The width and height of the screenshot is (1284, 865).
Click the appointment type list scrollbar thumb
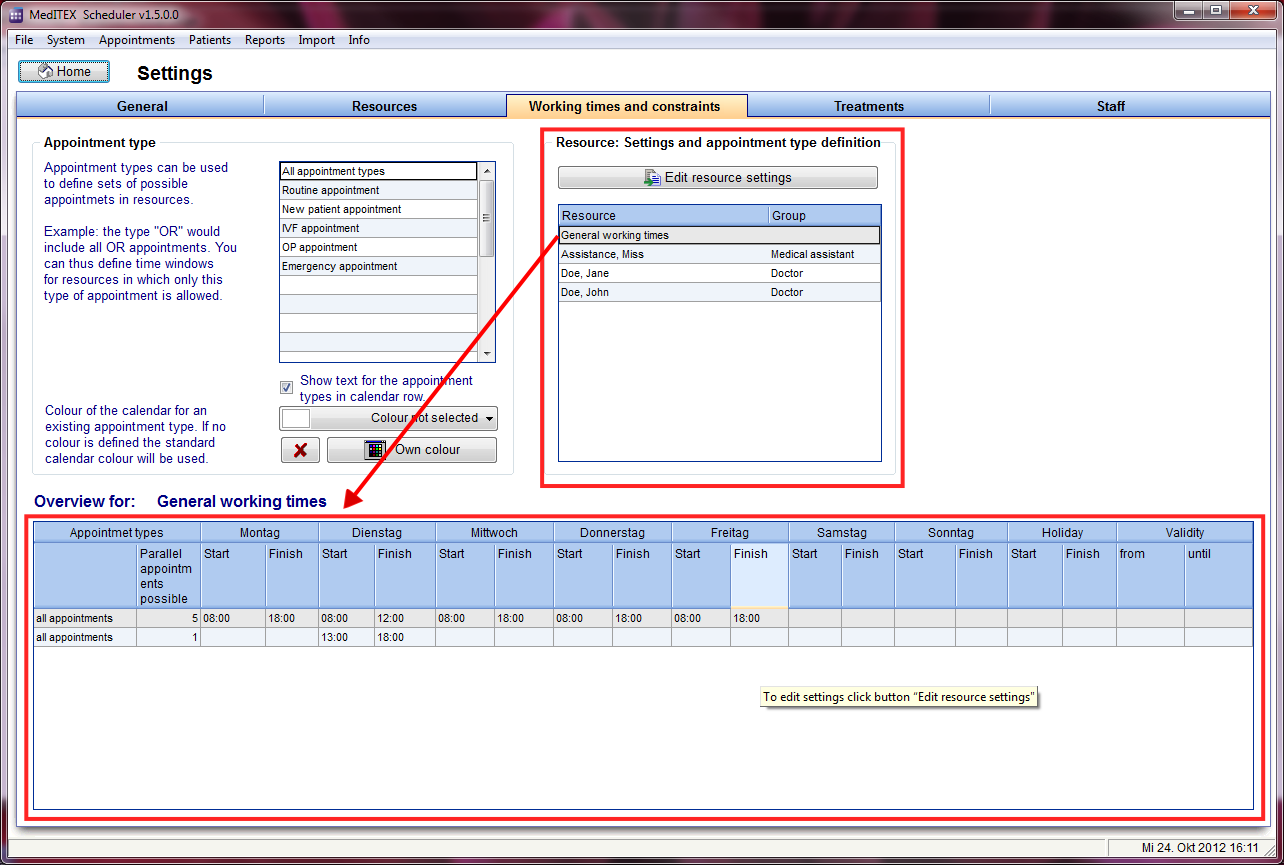point(487,218)
